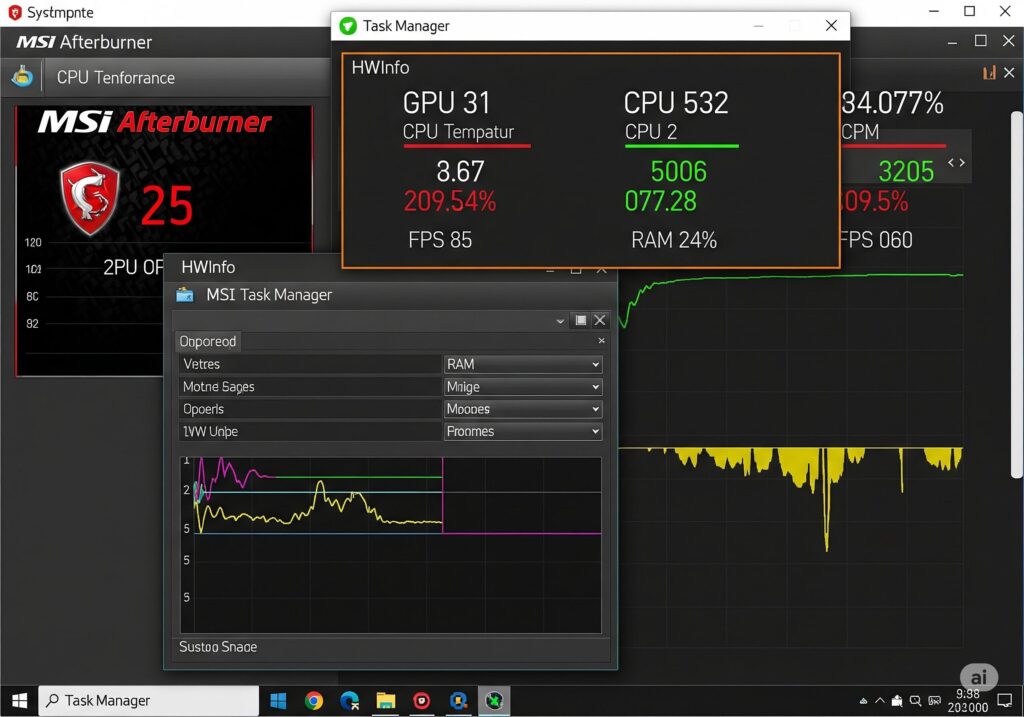Open Google Chrome from the taskbar
Viewport: 1024px width, 717px height.
[x=314, y=701]
